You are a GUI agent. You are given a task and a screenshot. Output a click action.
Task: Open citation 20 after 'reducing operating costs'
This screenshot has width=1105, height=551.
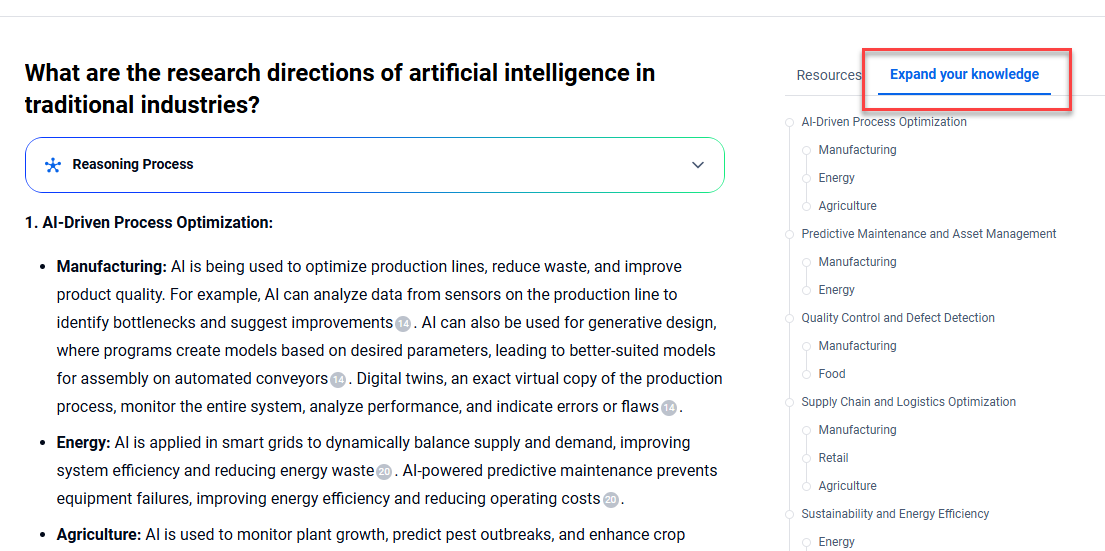(610, 499)
